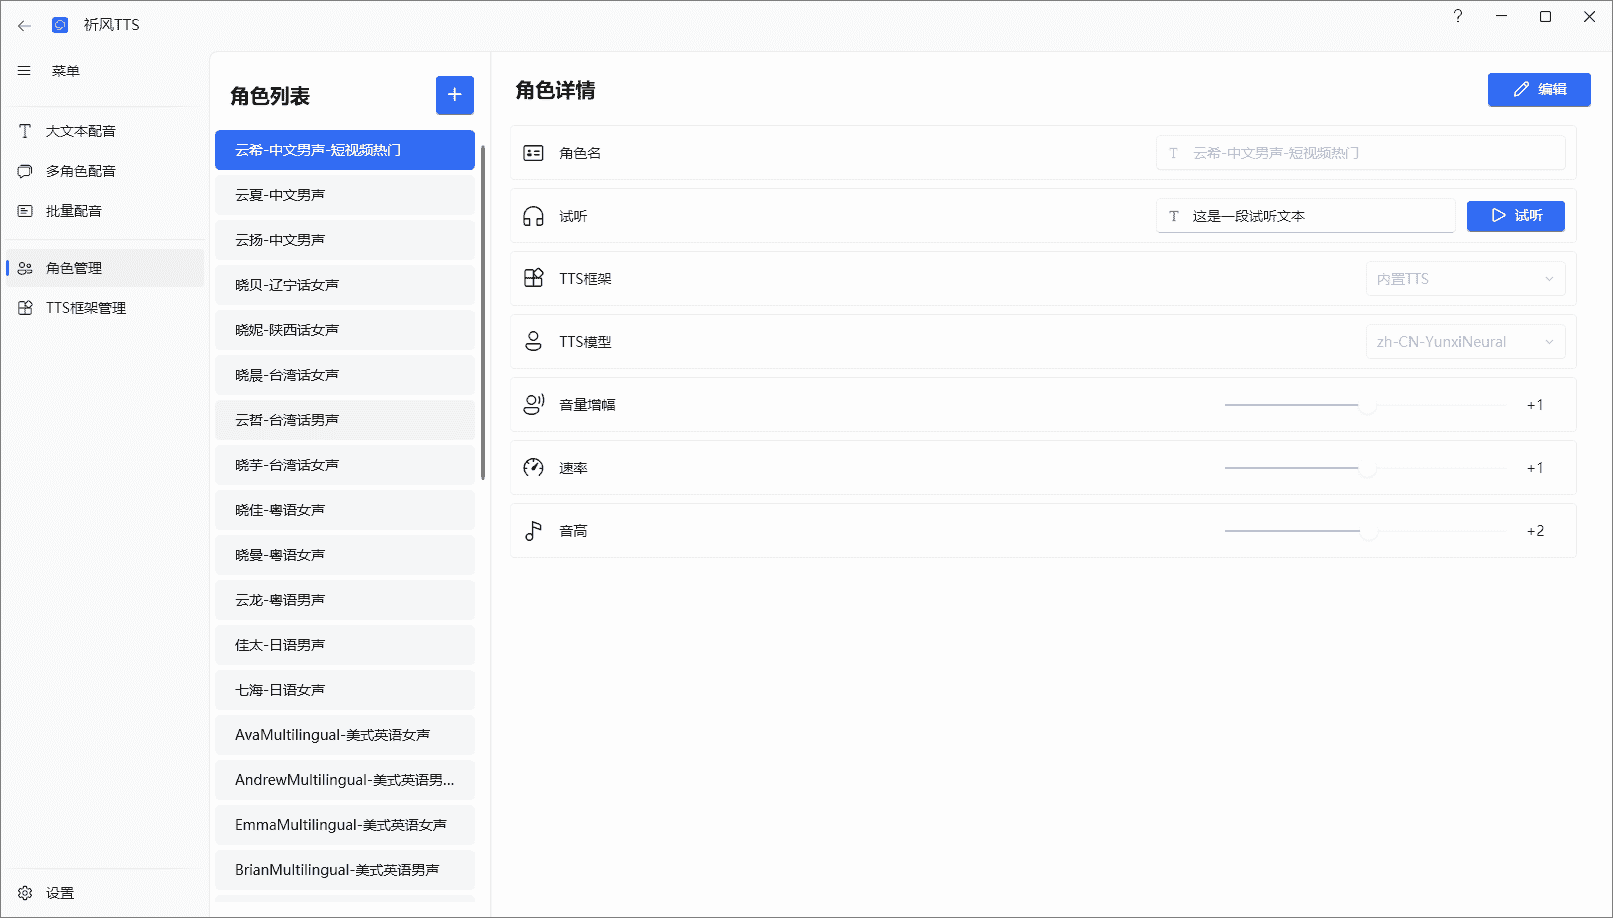Adjust the 速率 speed slider

click(1365, 468)
